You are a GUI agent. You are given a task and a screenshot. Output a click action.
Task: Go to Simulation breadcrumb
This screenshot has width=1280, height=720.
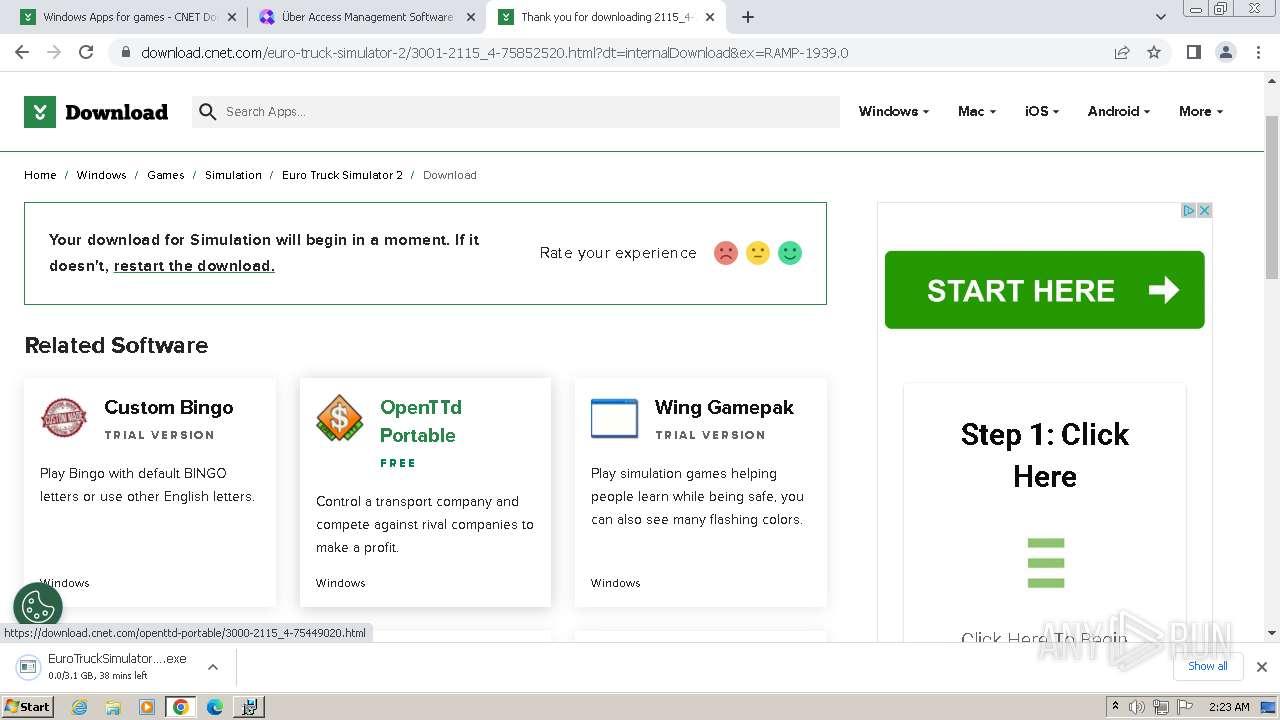tap(233, 175)
